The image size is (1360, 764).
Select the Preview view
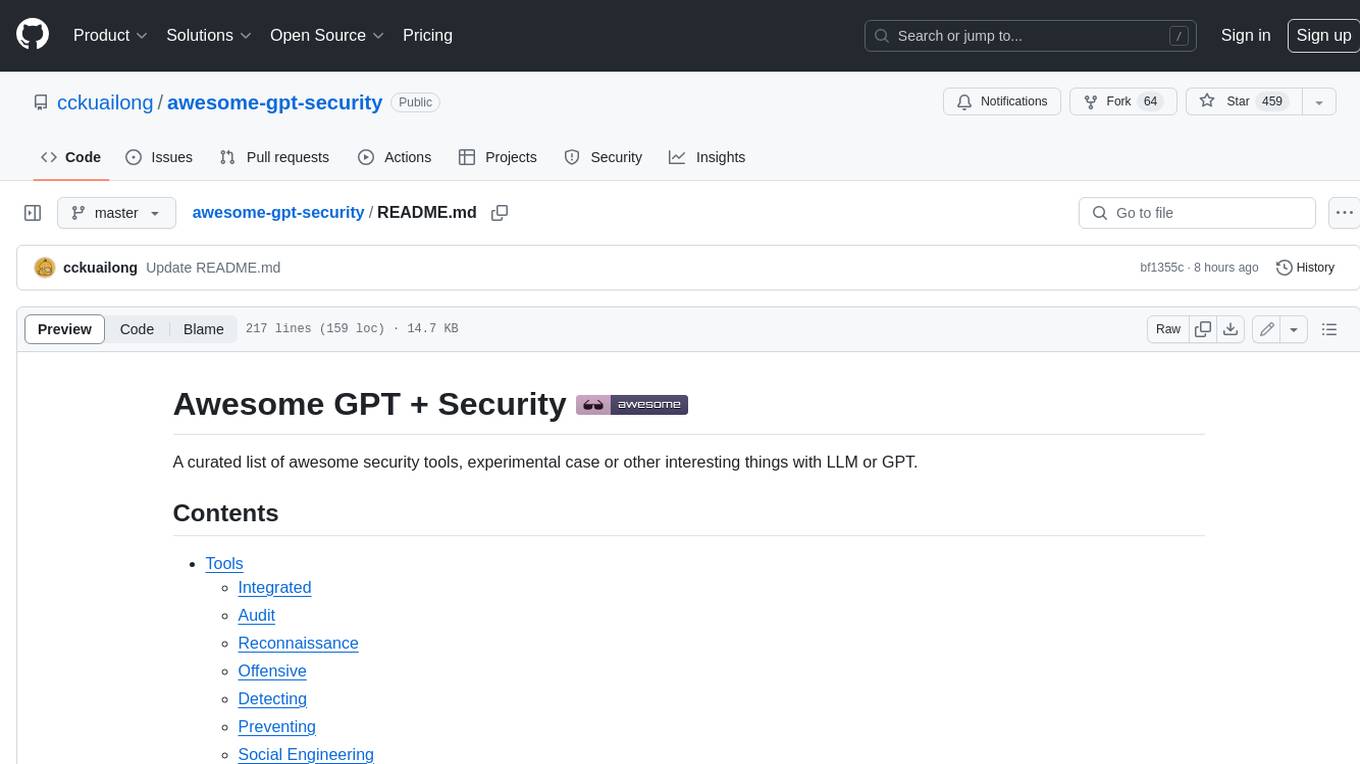64,329
